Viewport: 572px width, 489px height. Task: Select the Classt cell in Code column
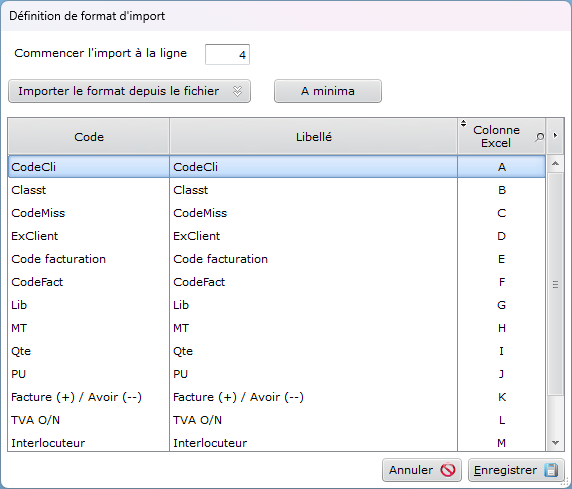tap(89, 190)
